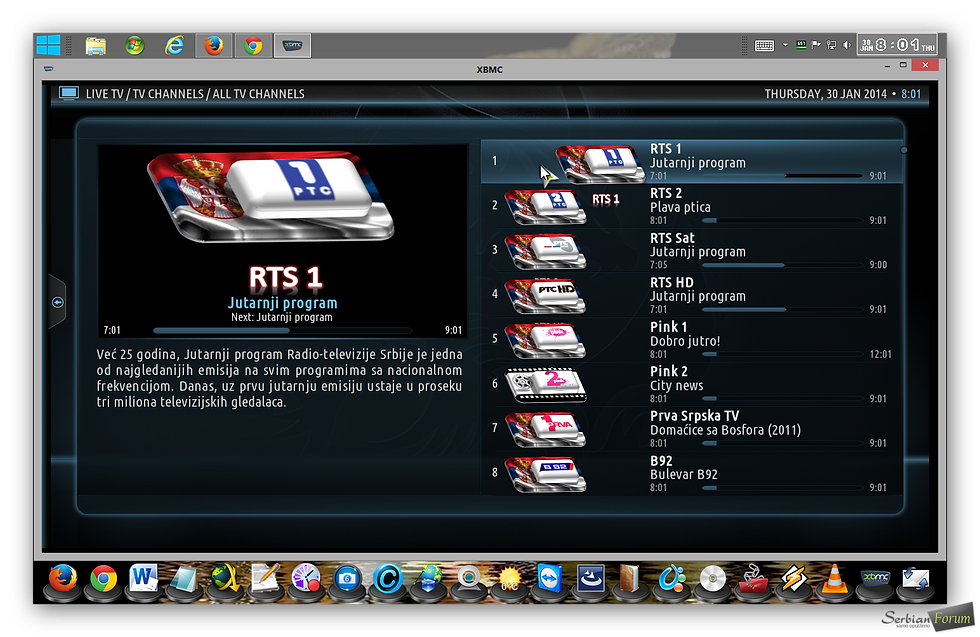
Task: Select channel logo for Prva Srpska TV
Action: [545, 429]
